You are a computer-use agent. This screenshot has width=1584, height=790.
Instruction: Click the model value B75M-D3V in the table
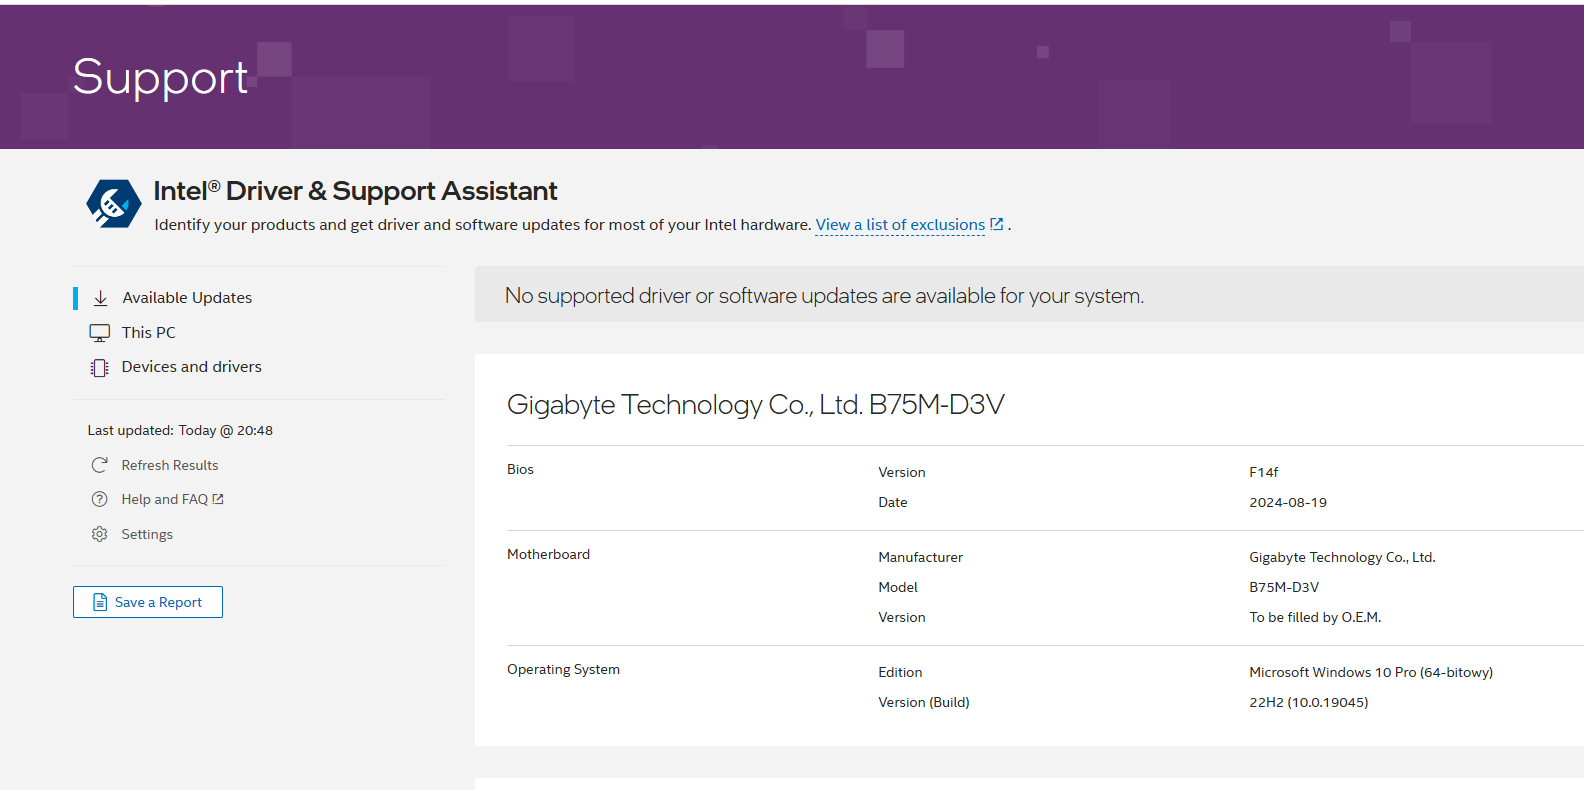pos(1284,587)
